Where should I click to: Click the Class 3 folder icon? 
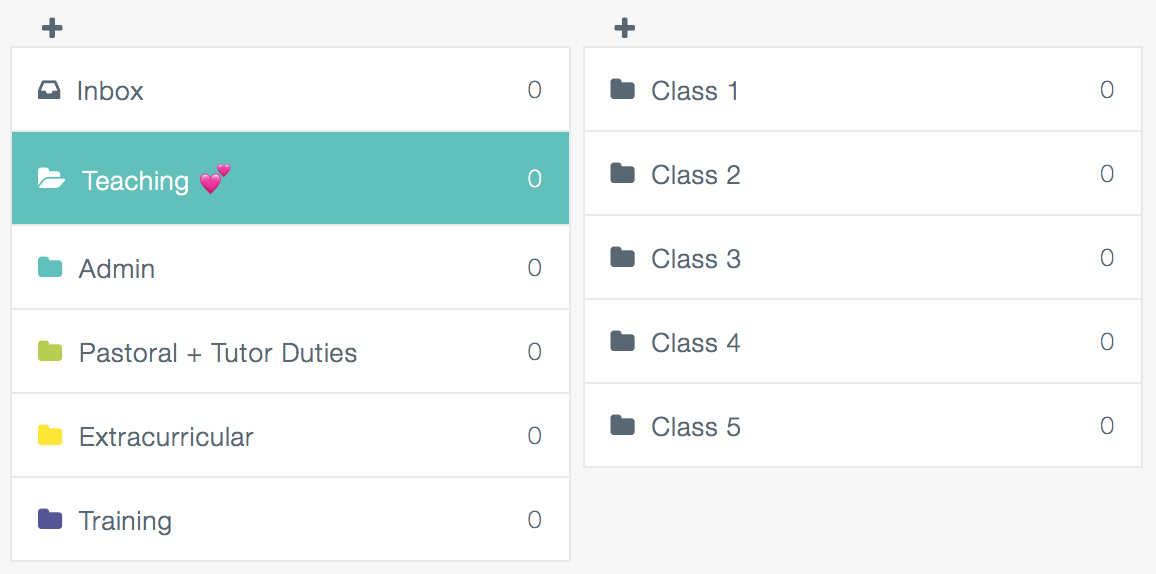tap(623, 257)
